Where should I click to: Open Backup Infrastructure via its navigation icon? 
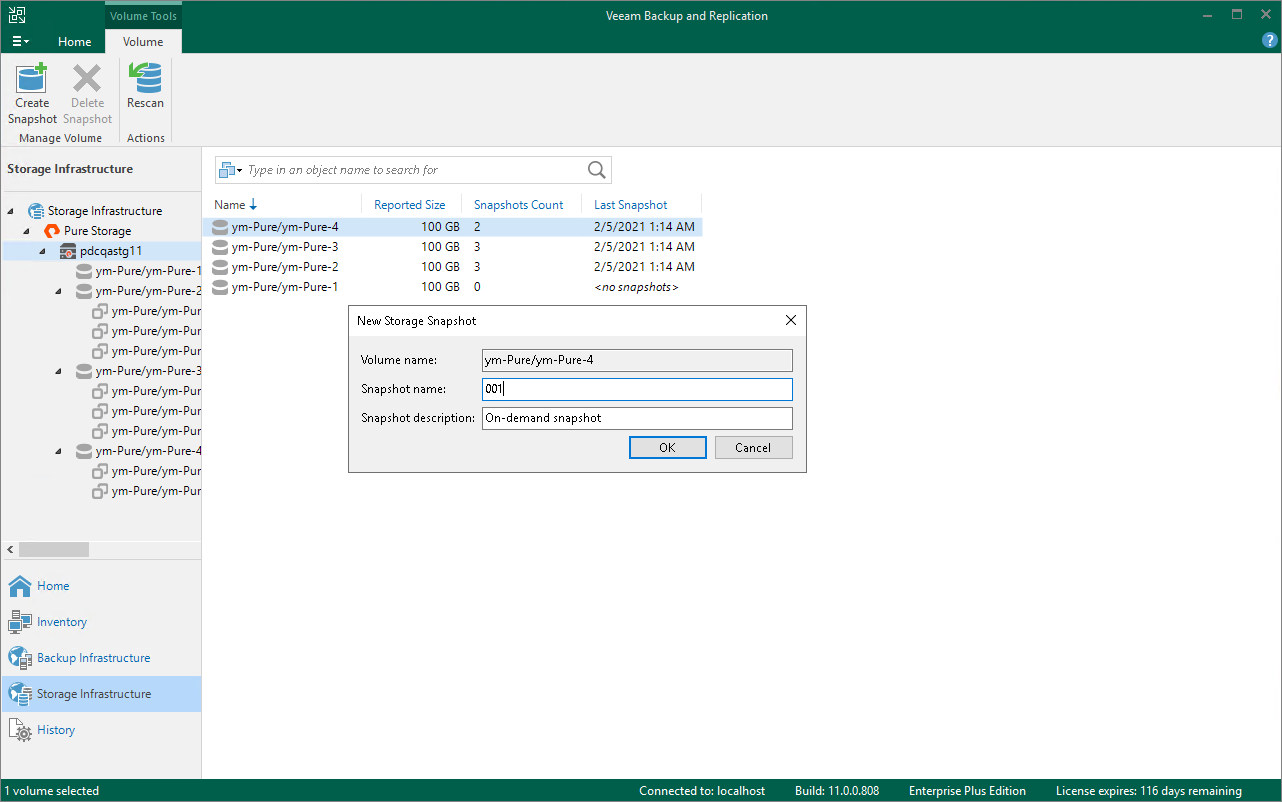[x=20, y=658]
